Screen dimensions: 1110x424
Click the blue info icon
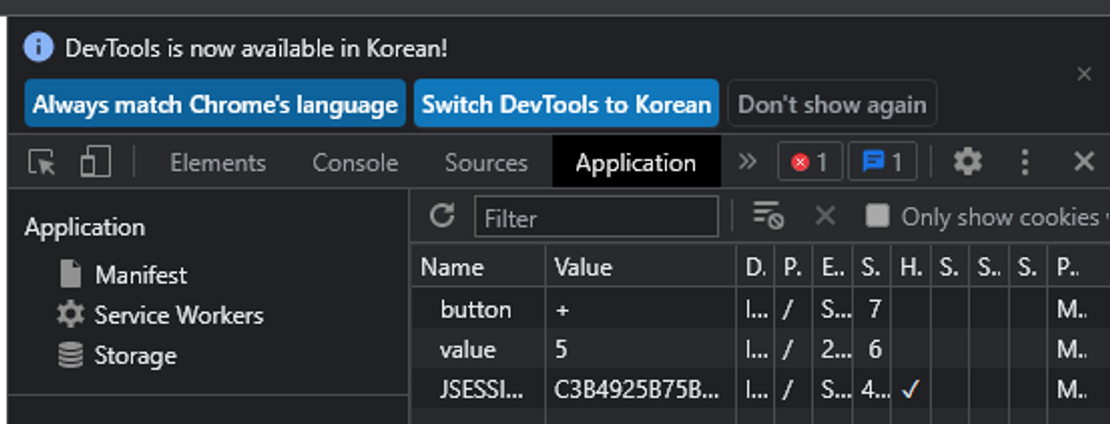38,47
